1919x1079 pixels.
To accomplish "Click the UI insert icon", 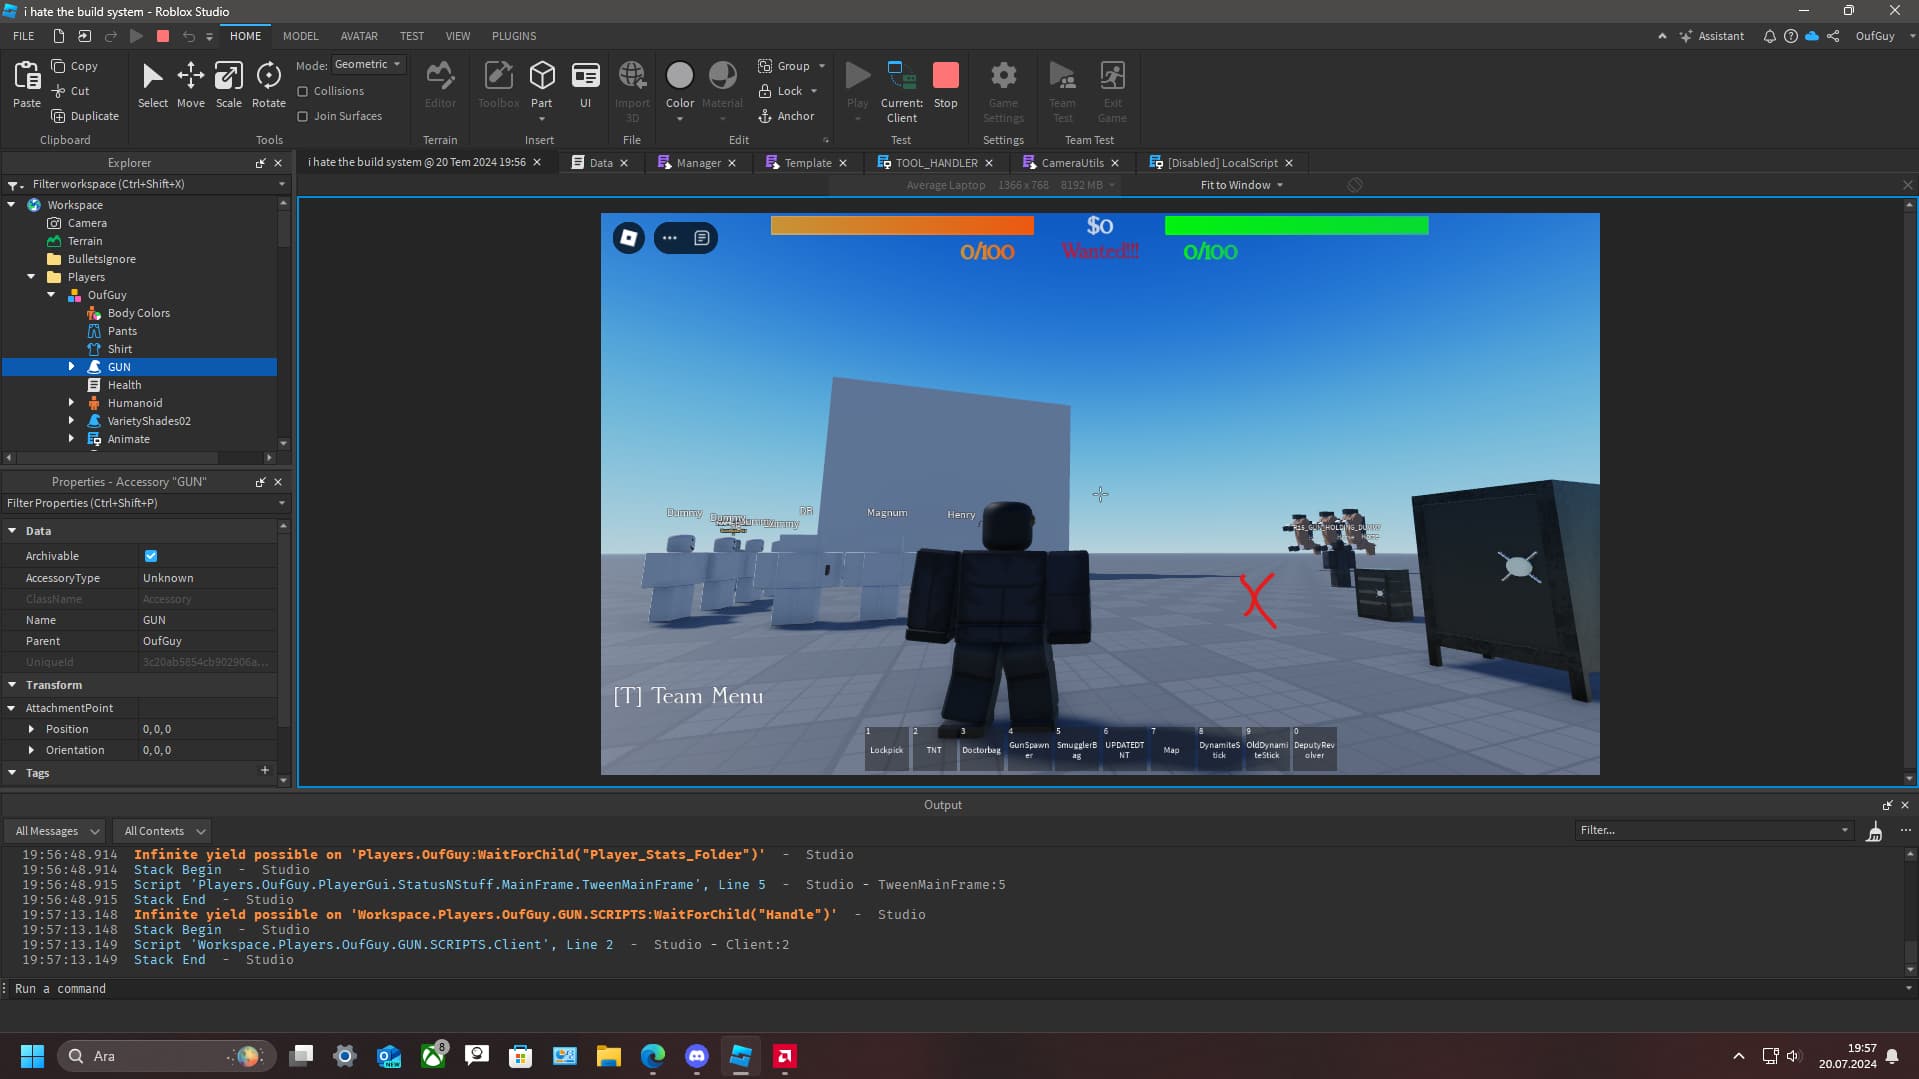I will 585,80.
